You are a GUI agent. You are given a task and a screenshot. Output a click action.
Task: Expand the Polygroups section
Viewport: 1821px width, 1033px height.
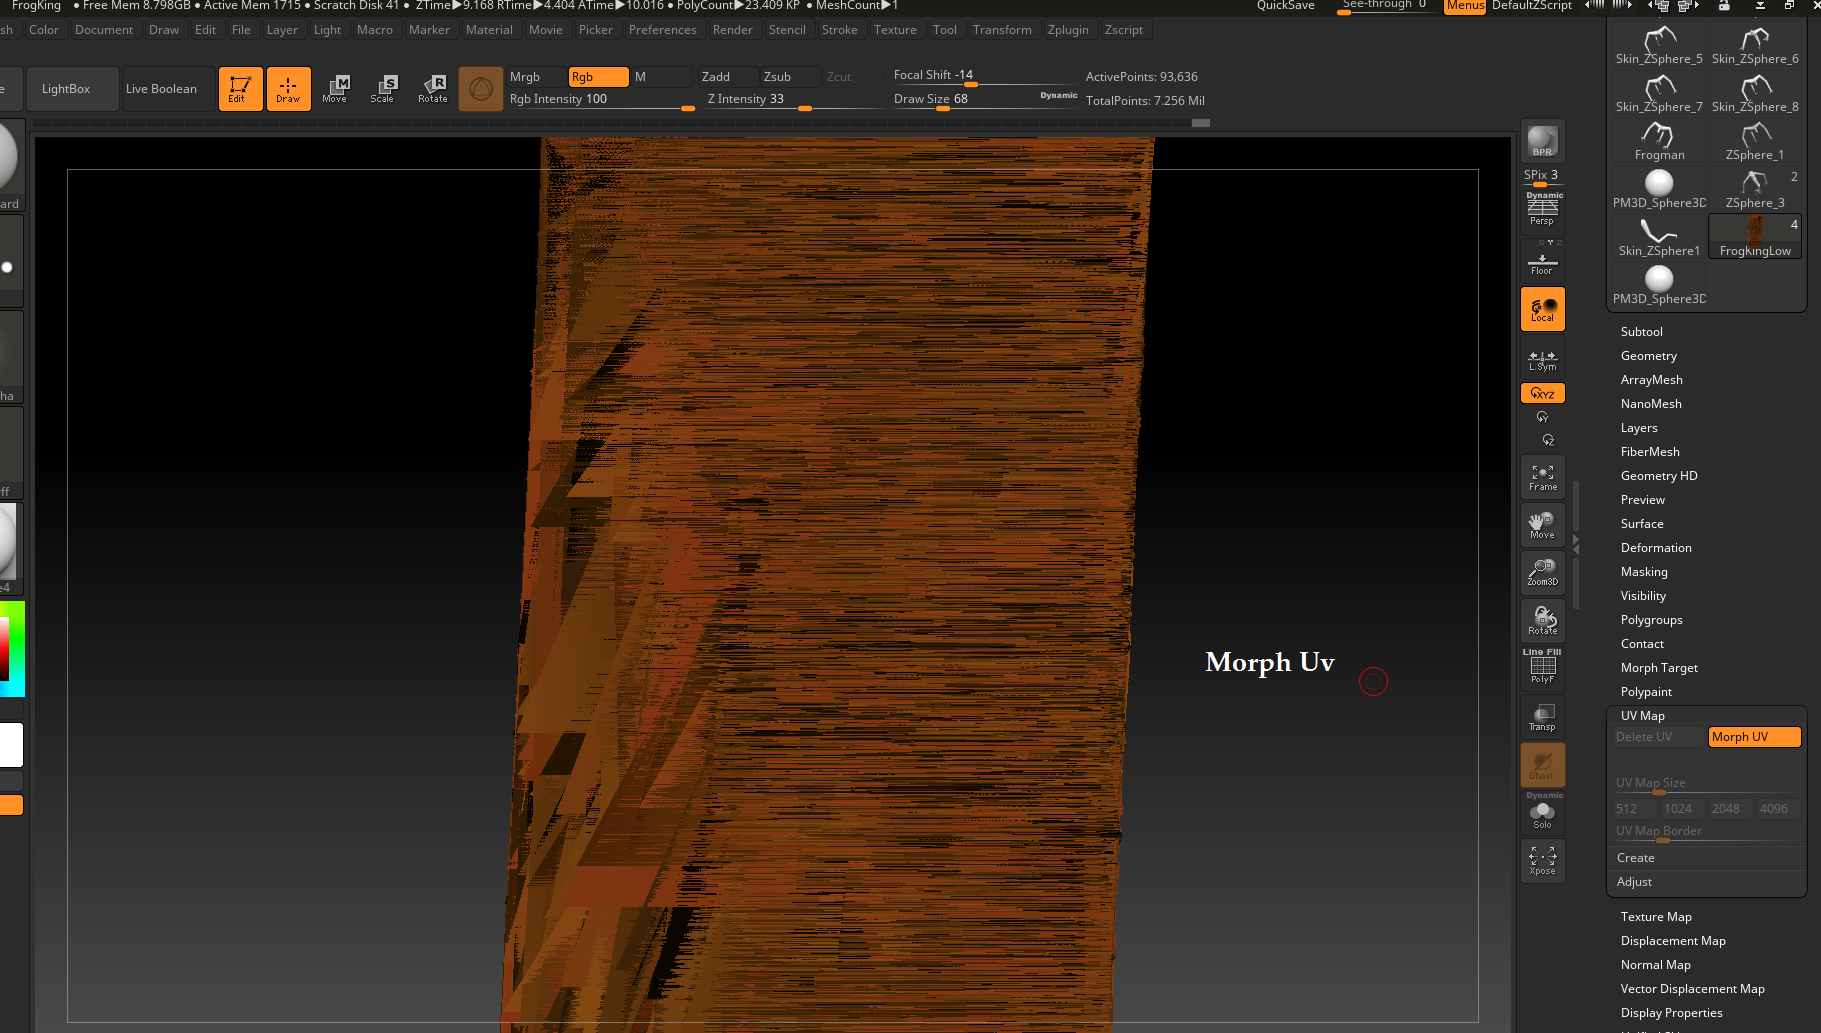[x=1651, y=620]
